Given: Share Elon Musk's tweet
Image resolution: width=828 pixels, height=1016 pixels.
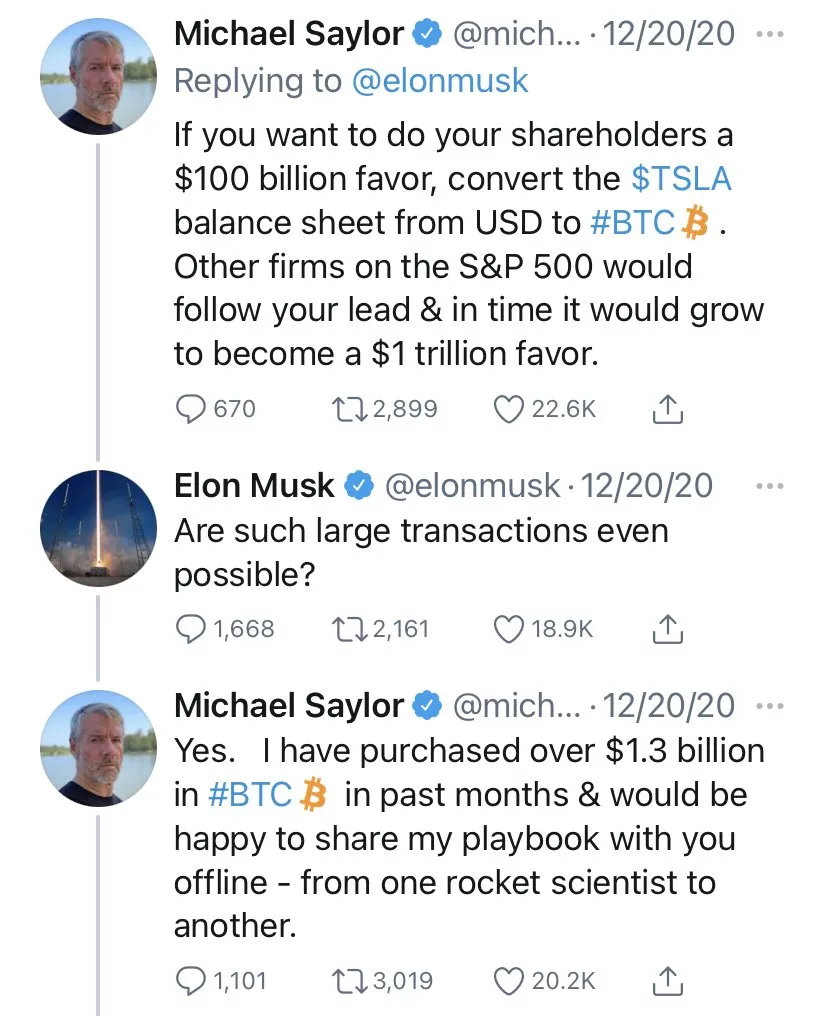Looking at the screenshot, I should (667, 629).
